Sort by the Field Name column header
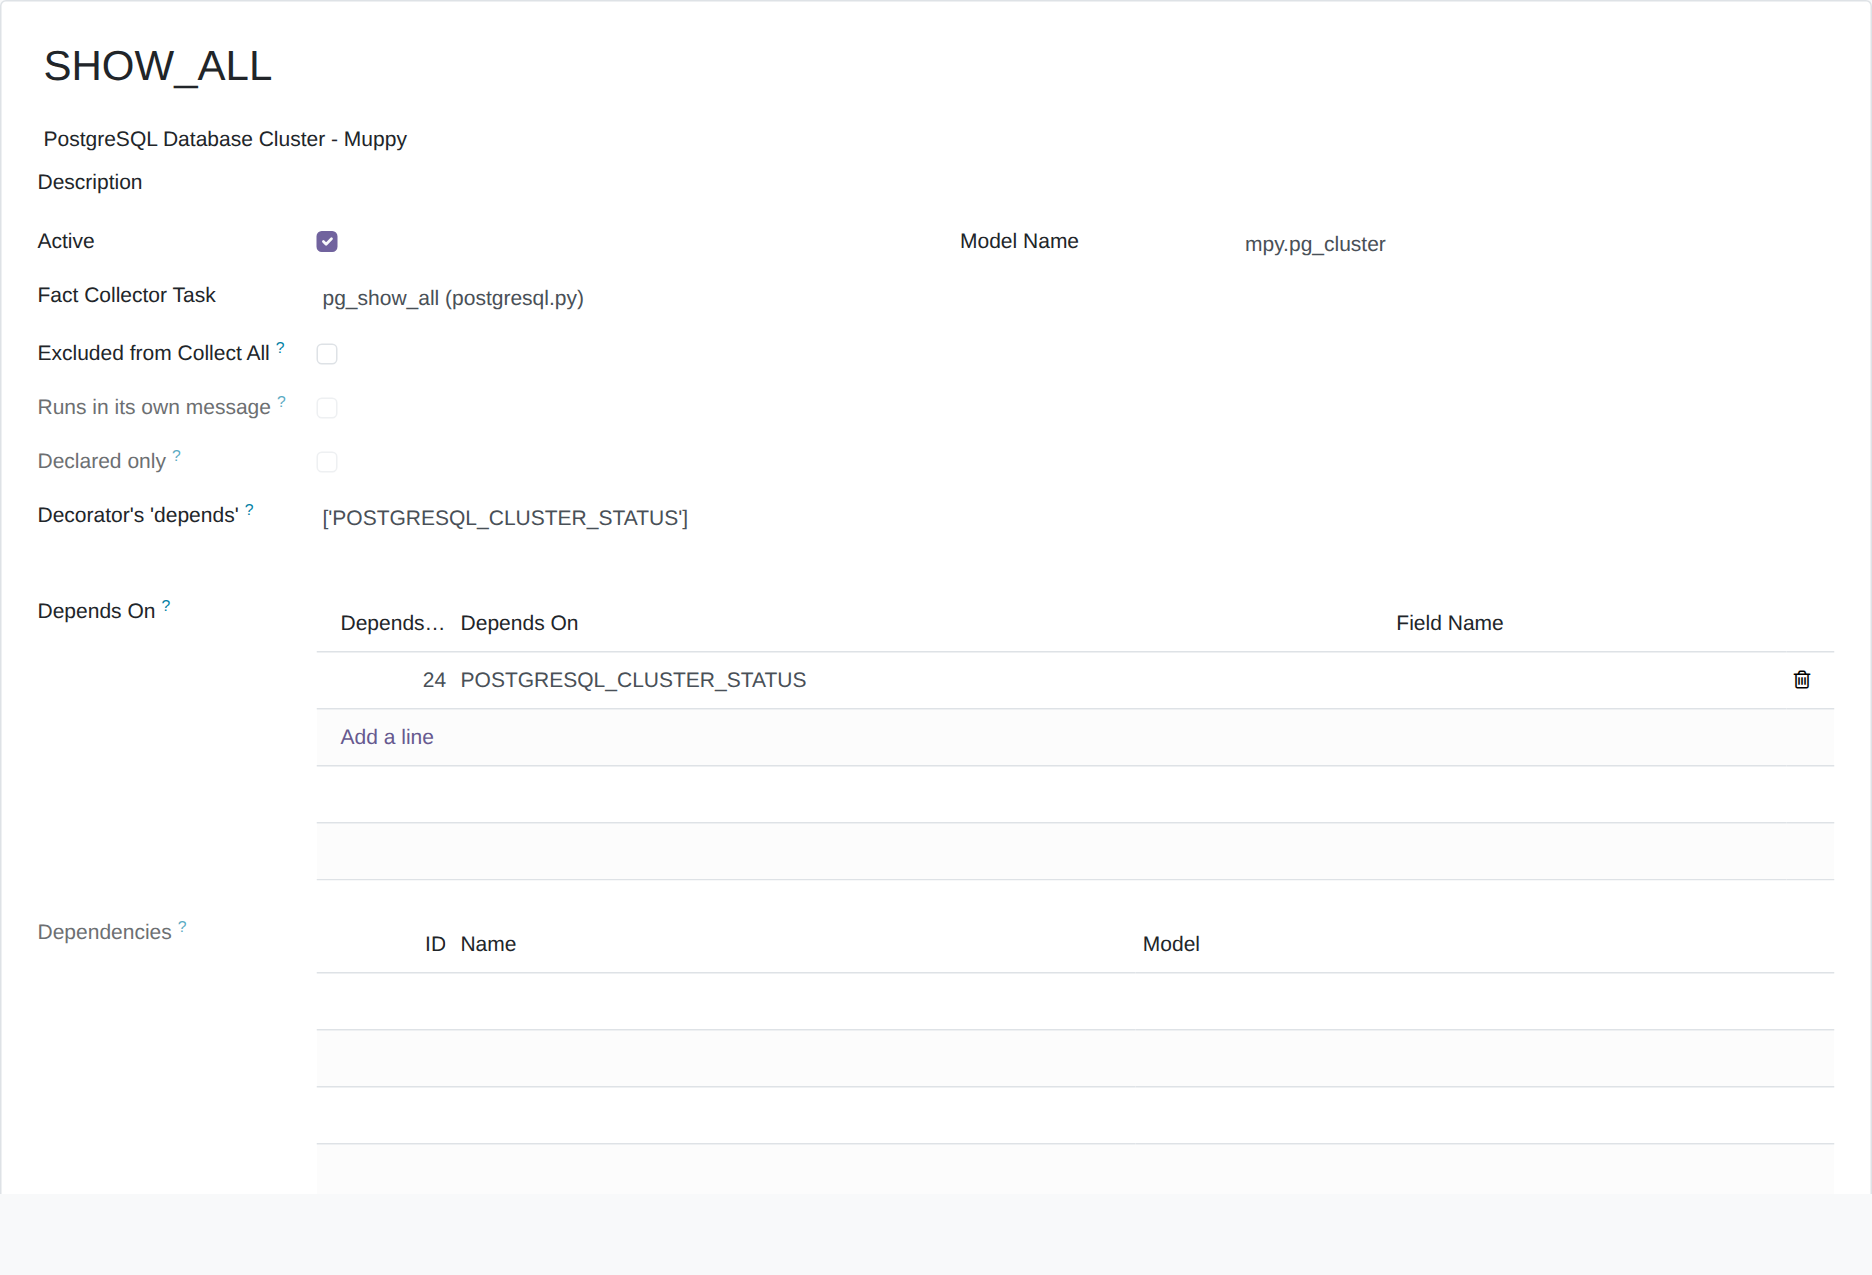Screen dimensions: 1872x1275 [x=1449, y=623]
